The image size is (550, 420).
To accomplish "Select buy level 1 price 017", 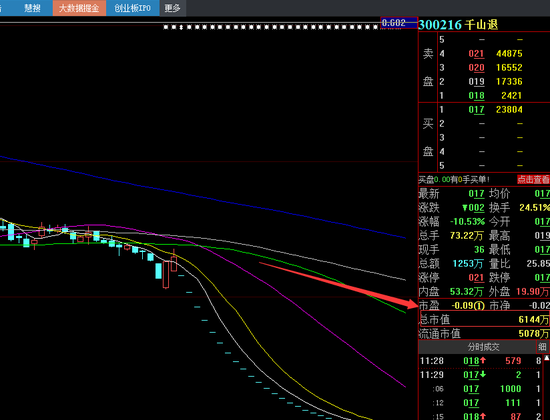I will point(476,109).
